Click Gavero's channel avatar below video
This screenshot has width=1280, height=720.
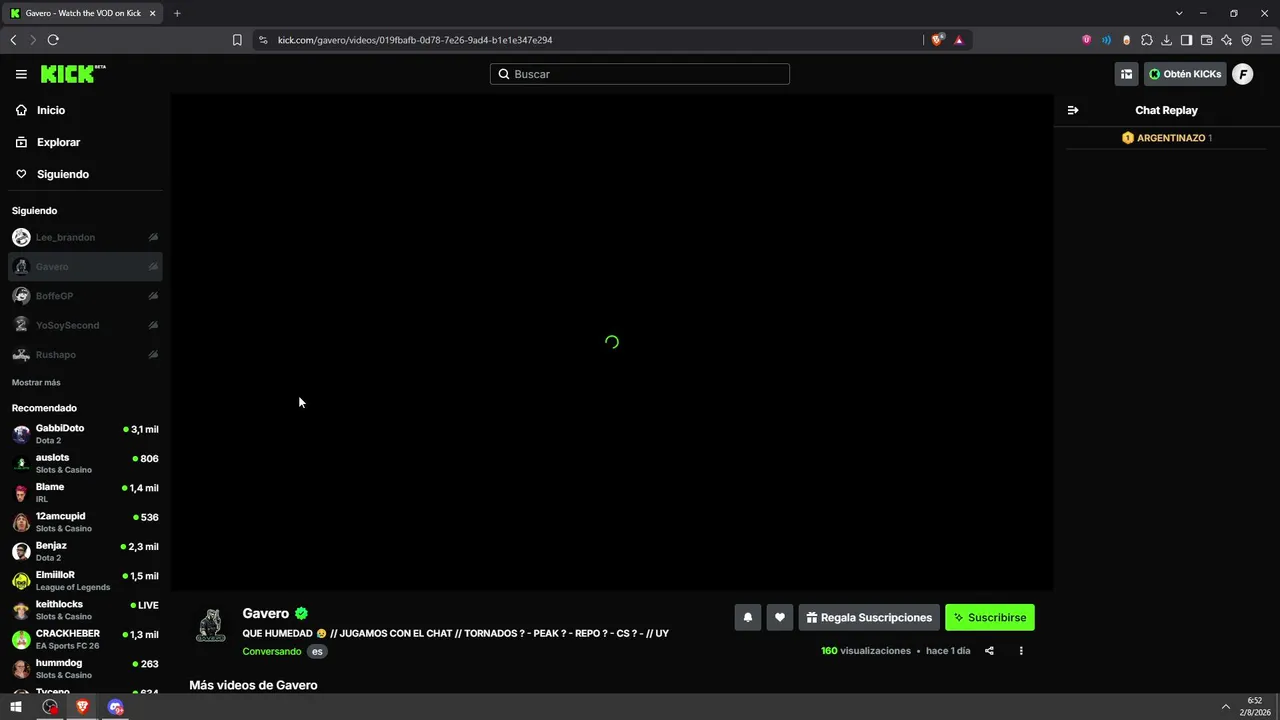pos(210,626)
